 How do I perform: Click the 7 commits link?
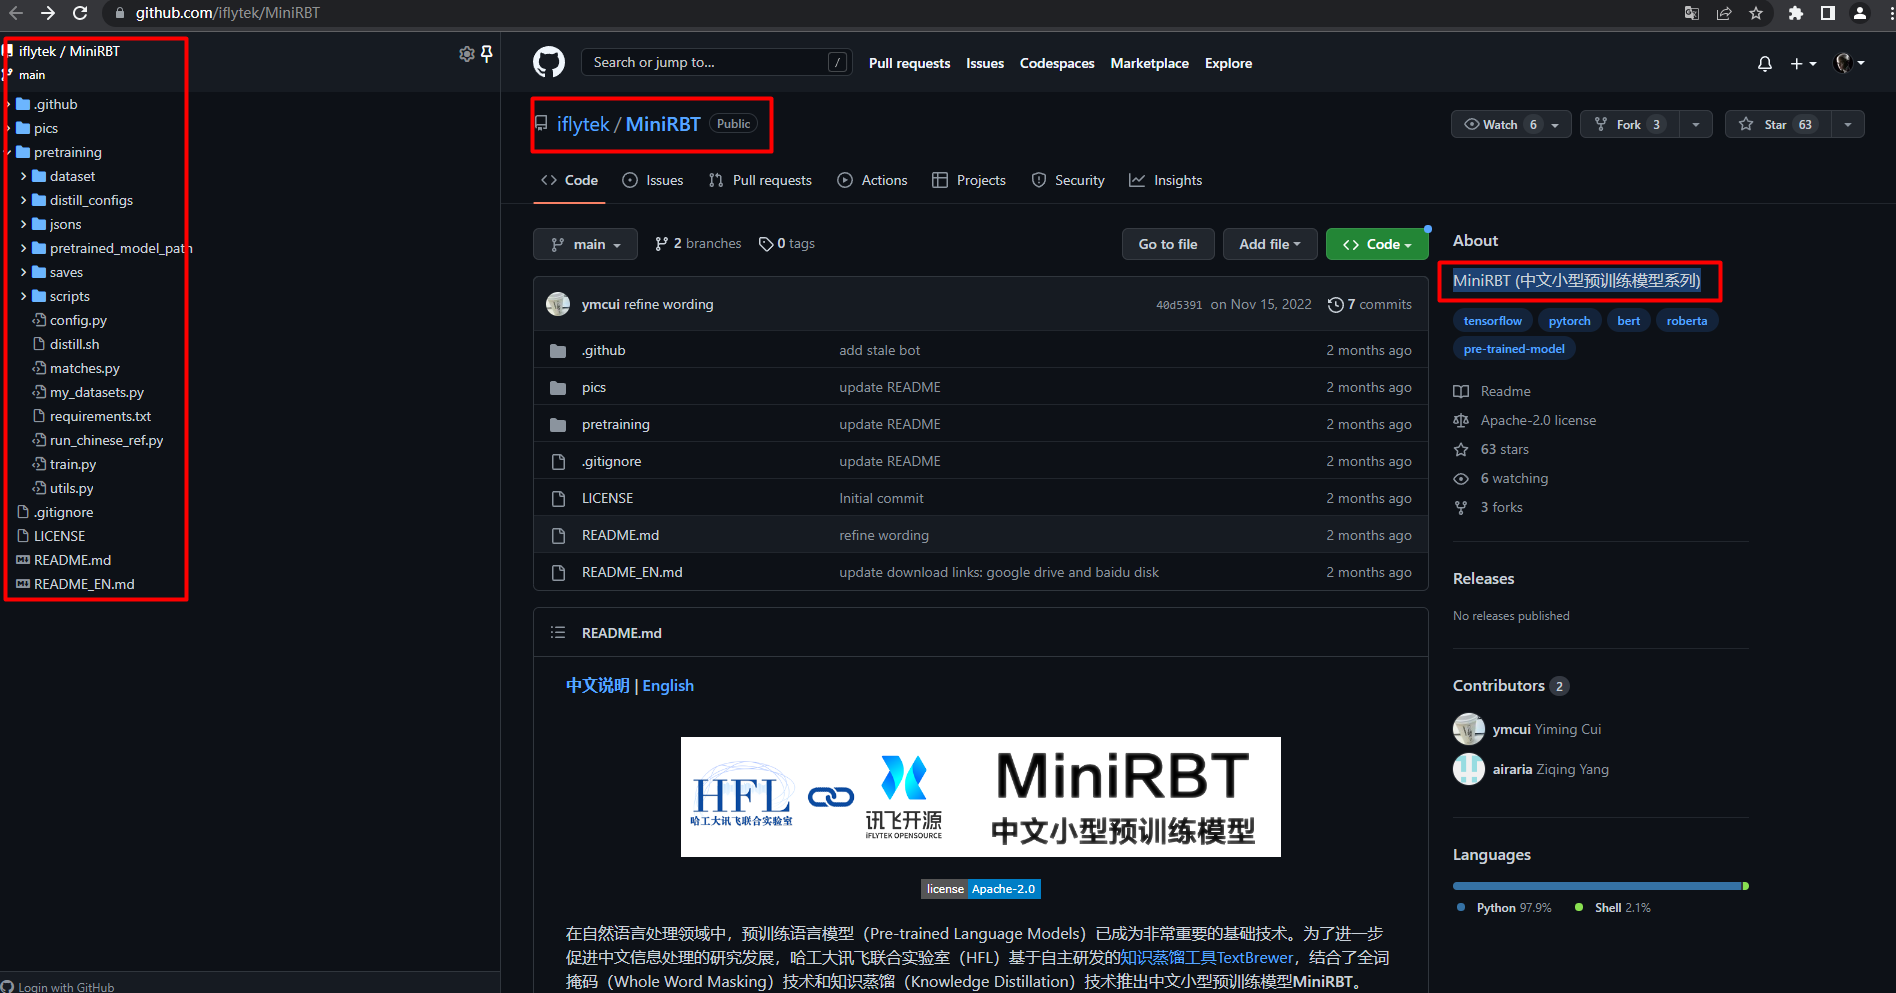point(1370,304)
